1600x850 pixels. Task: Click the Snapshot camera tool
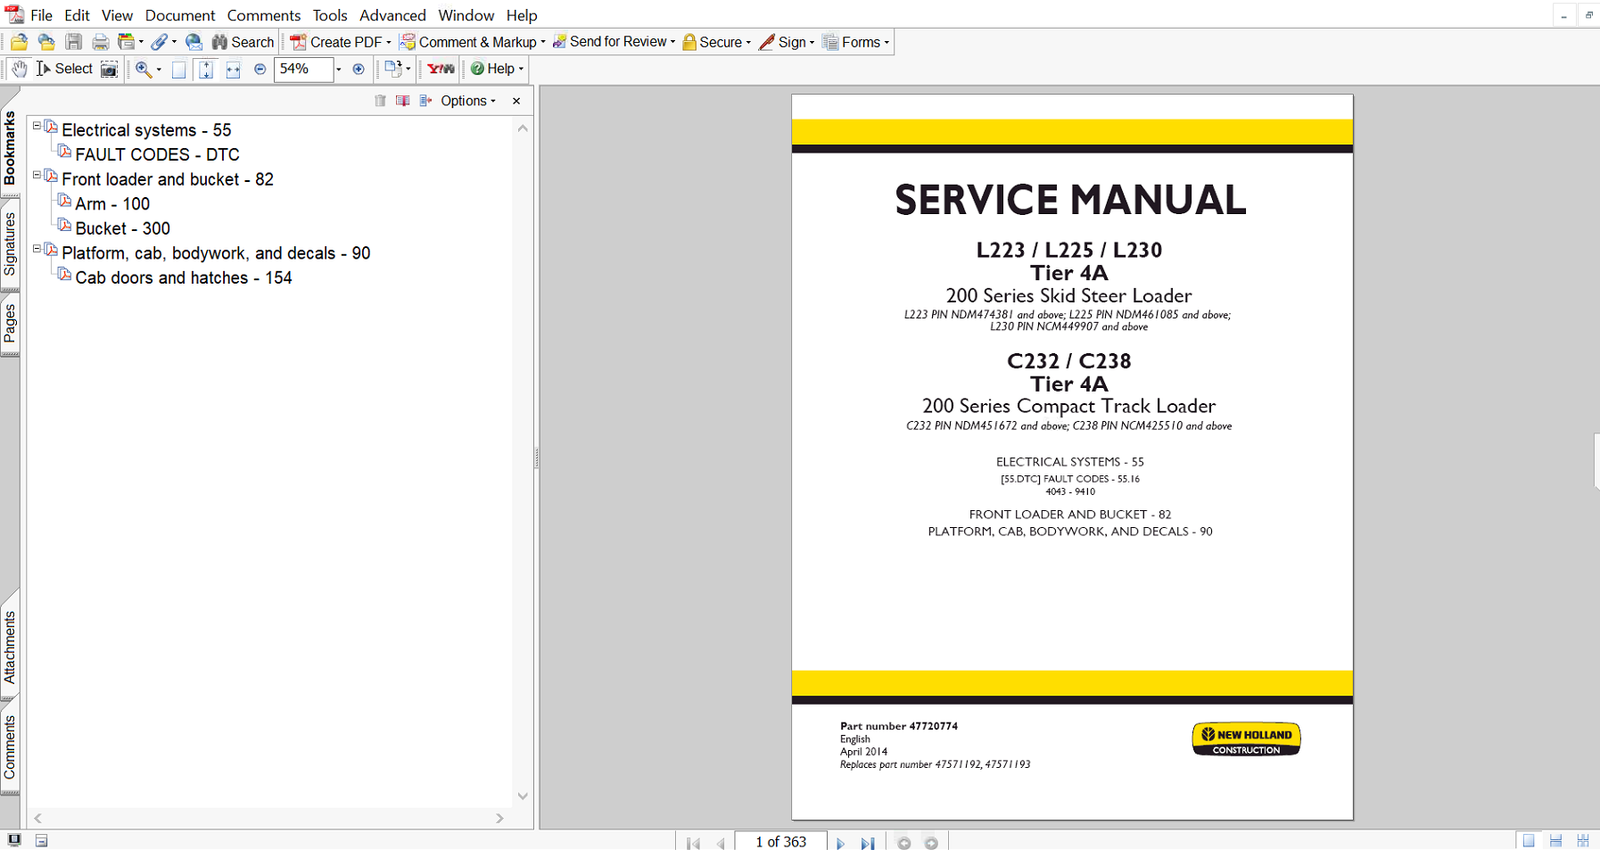[109, 69]
